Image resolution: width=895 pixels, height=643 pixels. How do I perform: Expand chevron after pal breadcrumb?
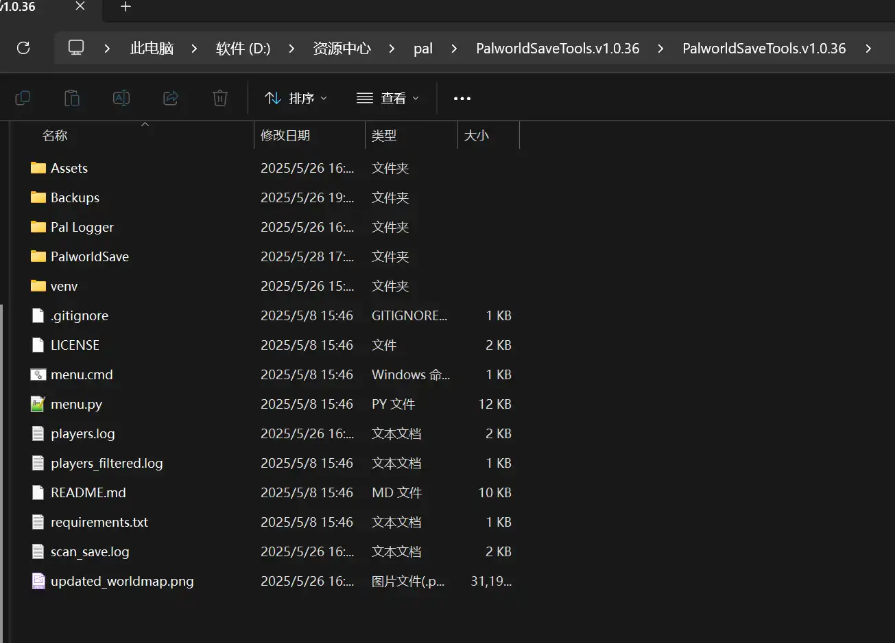pos(454,48)
